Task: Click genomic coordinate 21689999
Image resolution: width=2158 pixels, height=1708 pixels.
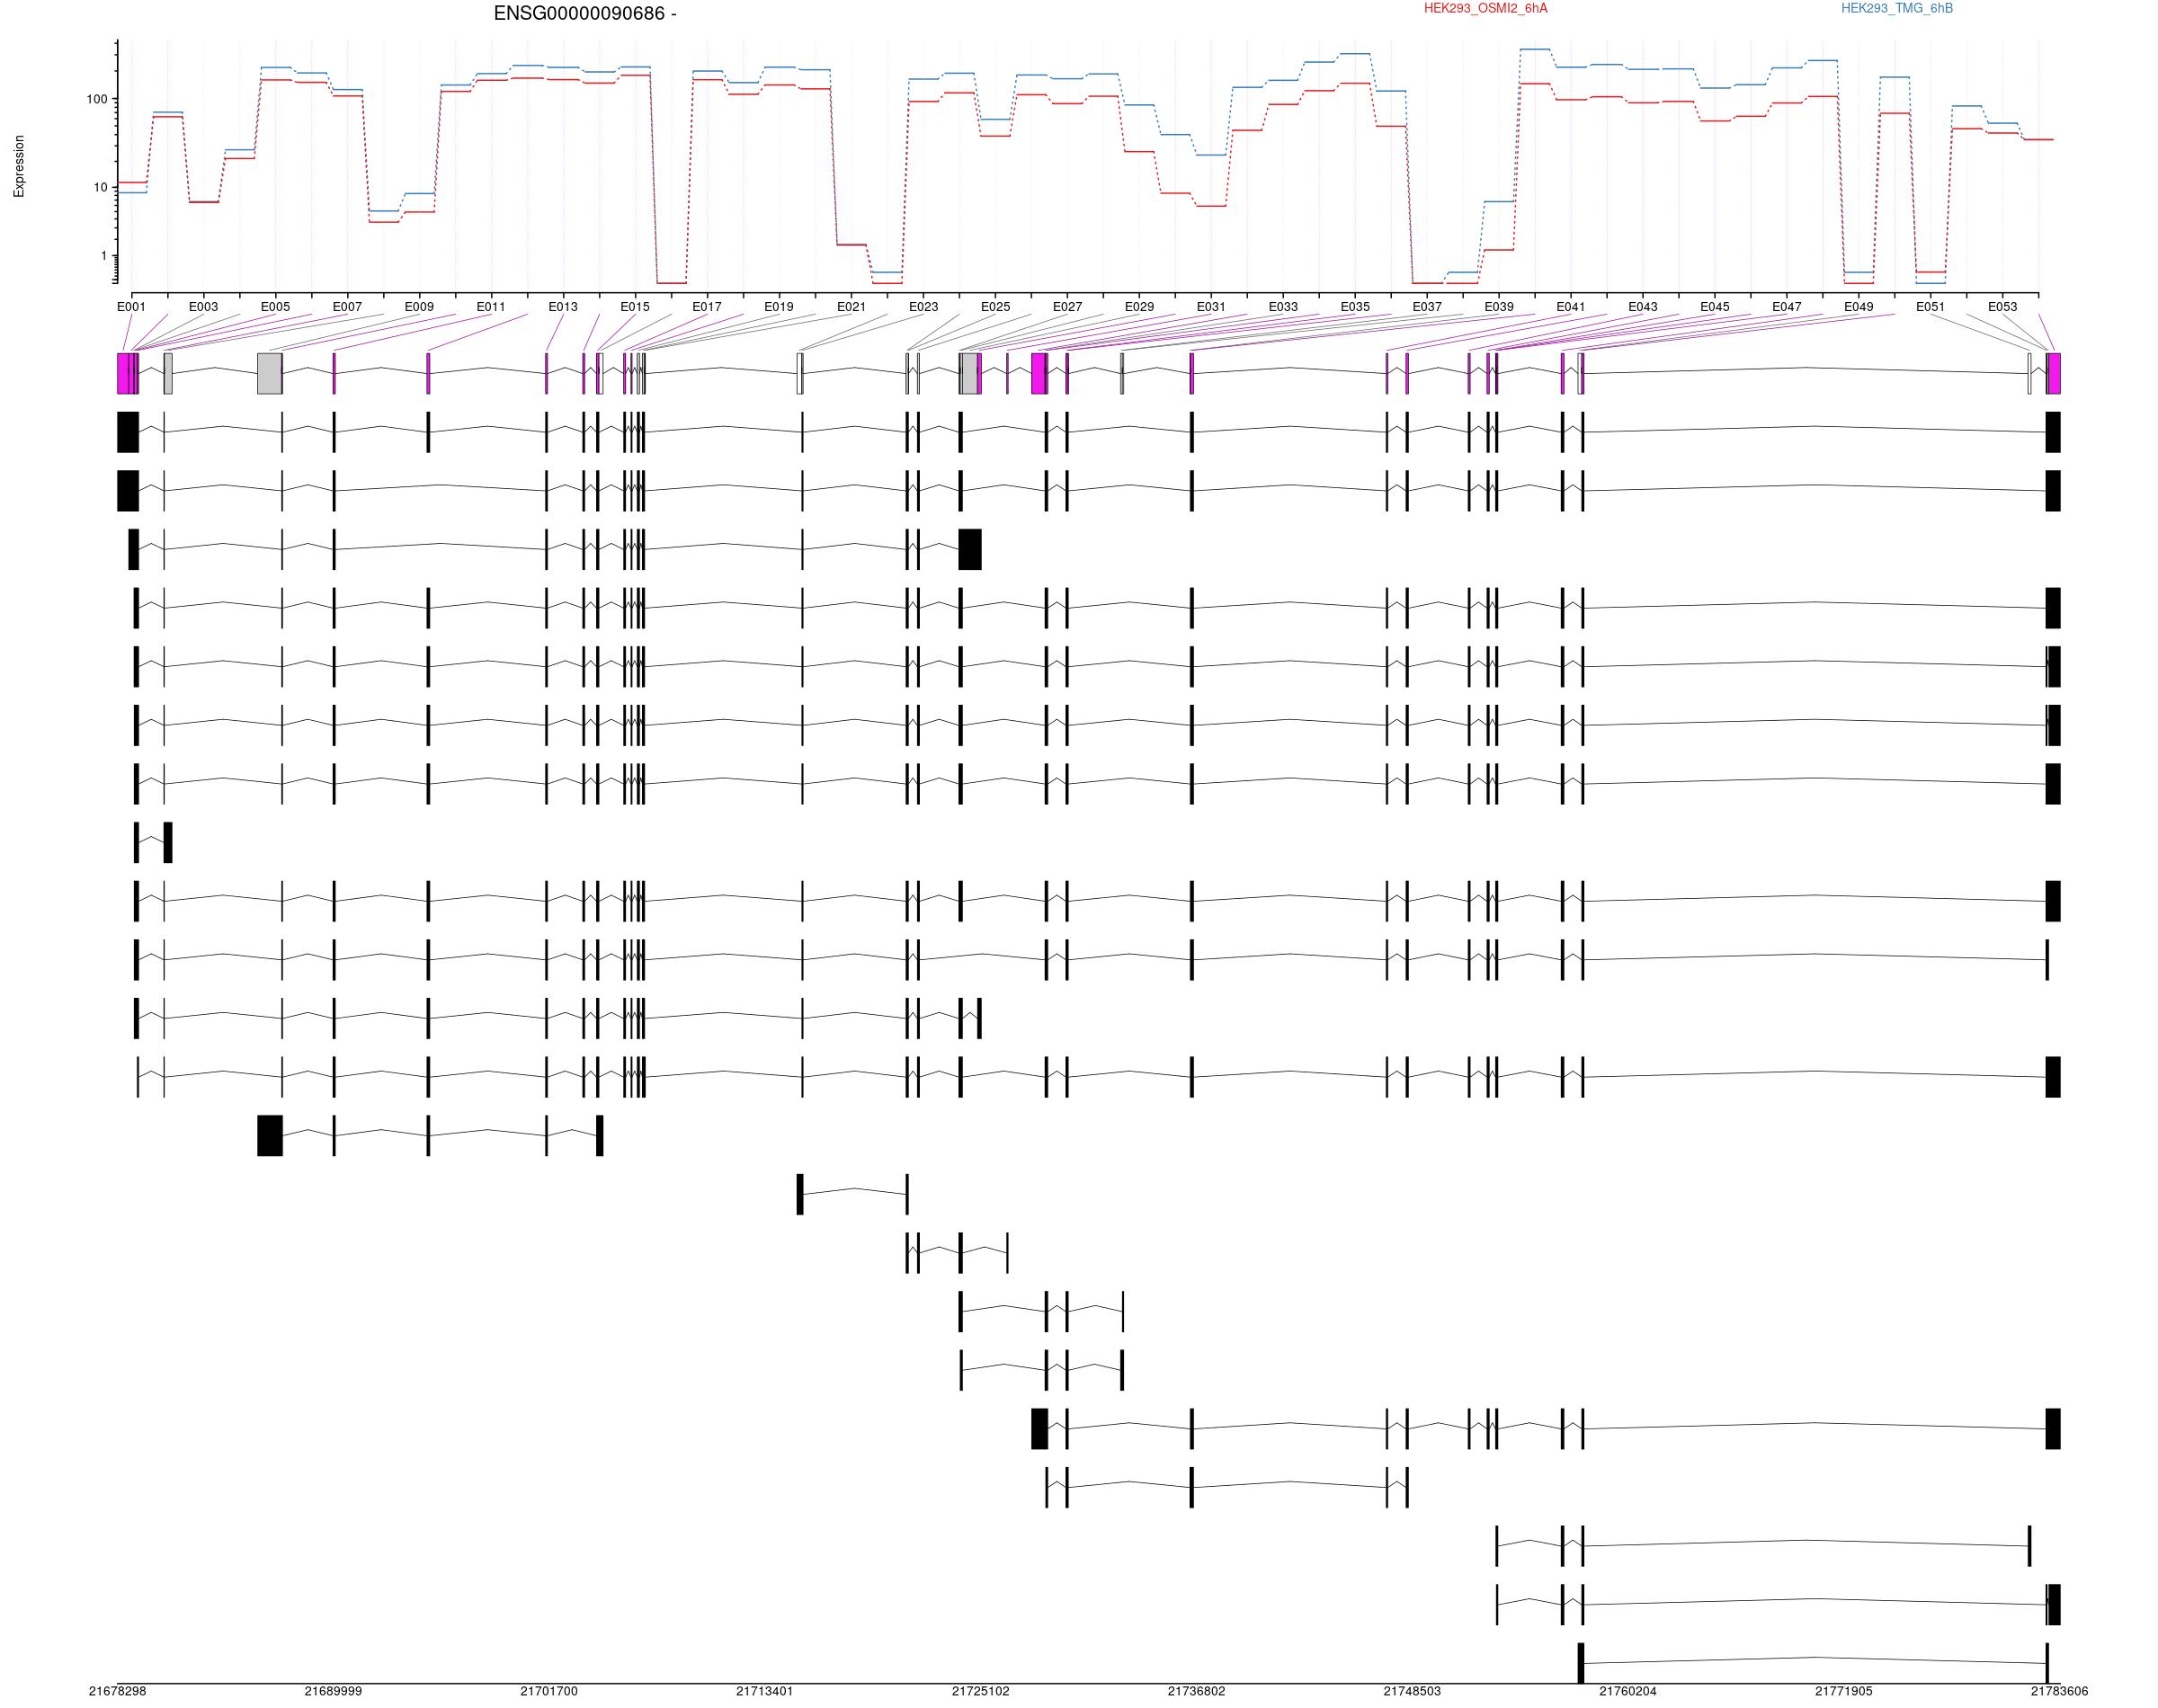Action: point(333,1692)
